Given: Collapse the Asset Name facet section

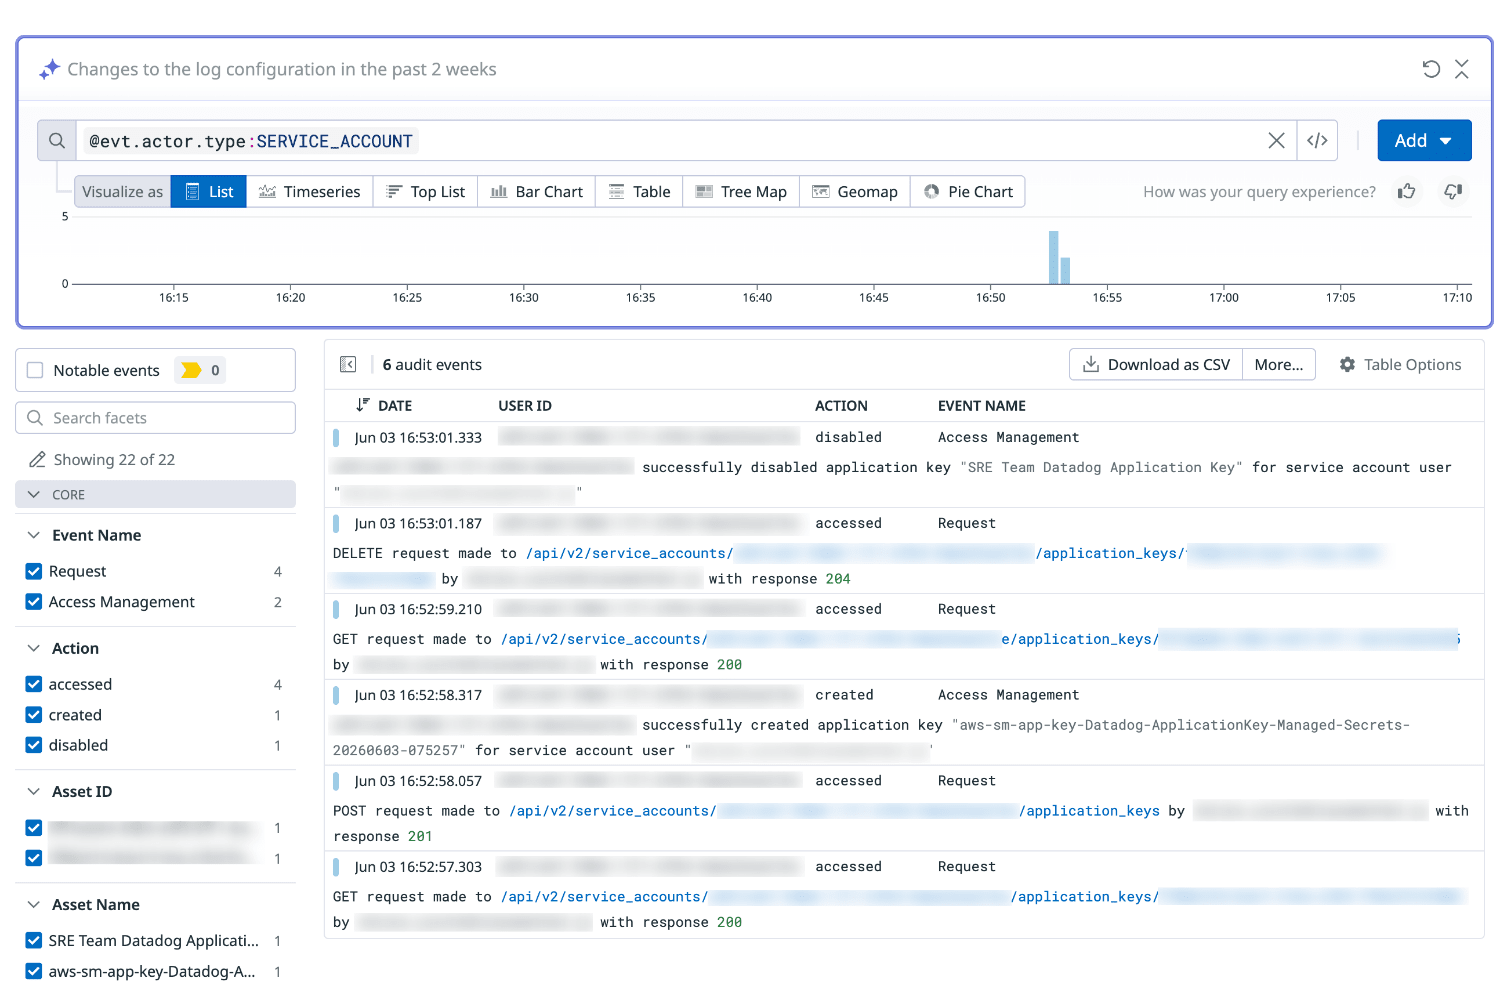Looking at the screenshot, I should (34, 904).
